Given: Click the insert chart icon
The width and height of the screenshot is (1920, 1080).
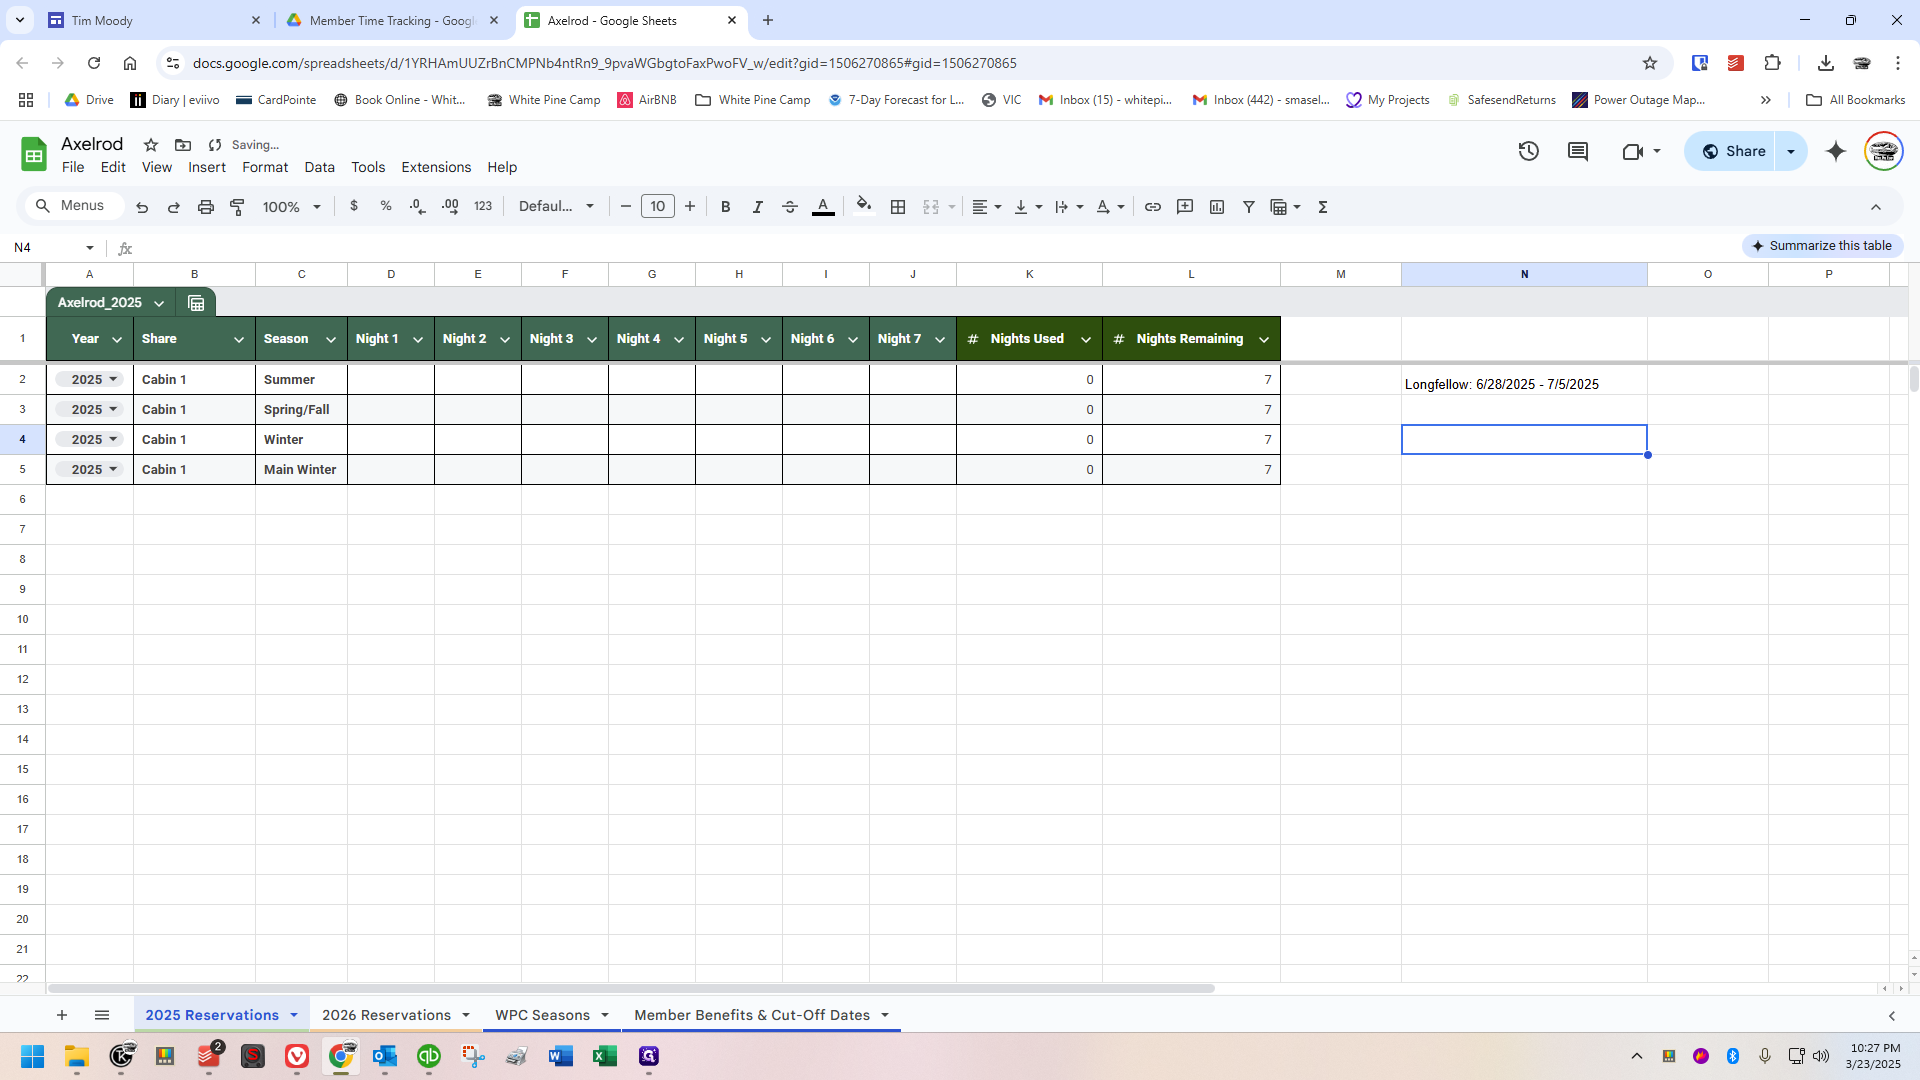Looking at the screenshot, I should [x=1216, y=207].
